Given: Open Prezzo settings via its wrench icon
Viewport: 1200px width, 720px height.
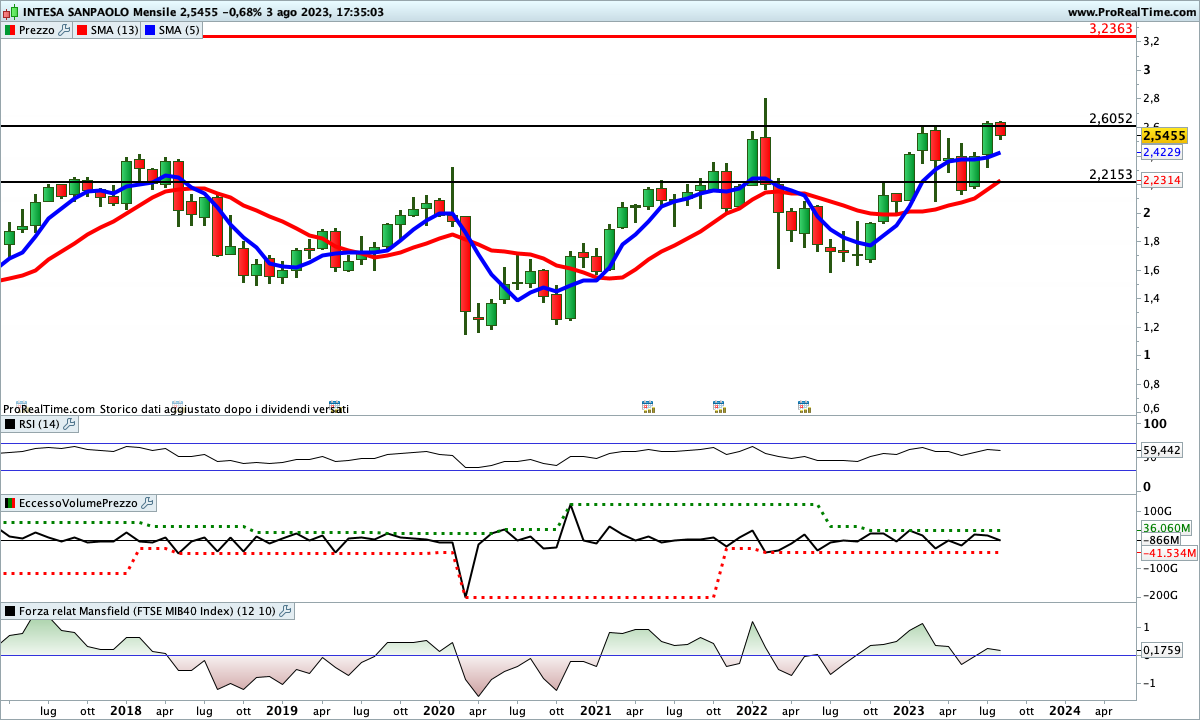Looking at the screenshot, I should tap(65, 30).
